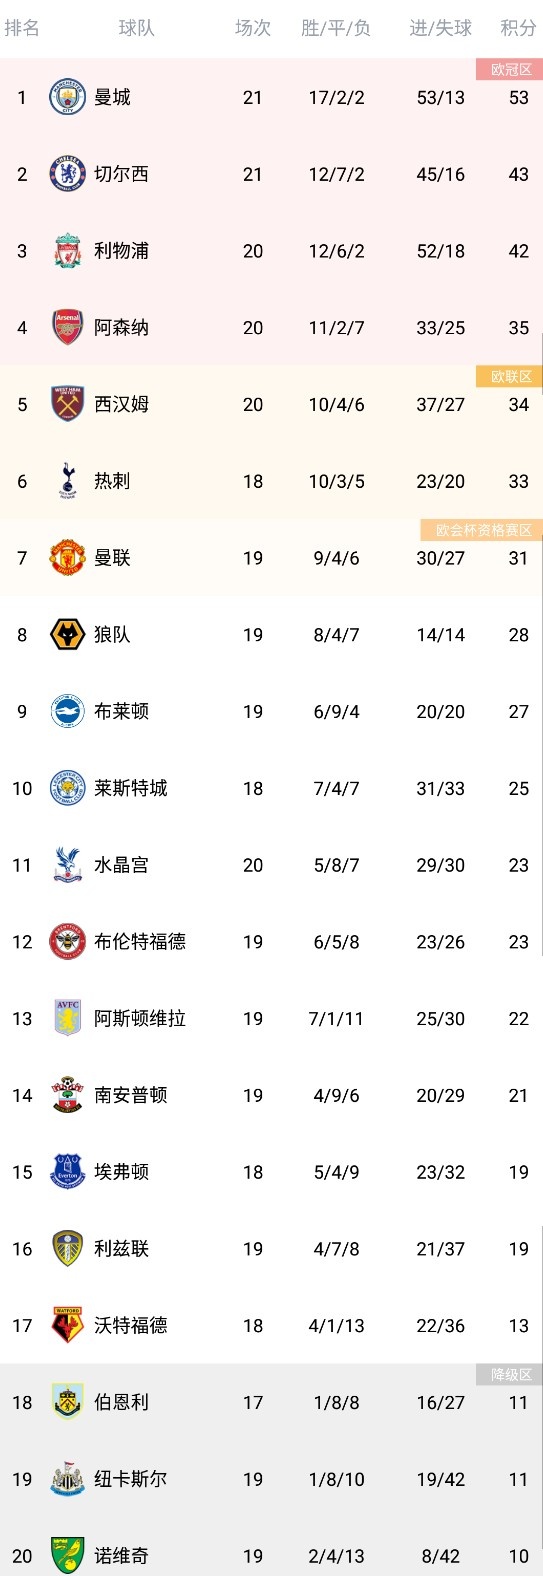Click the 积分 column header
The width and height of the screenshot is (543, 1576).
pos(518,28)
